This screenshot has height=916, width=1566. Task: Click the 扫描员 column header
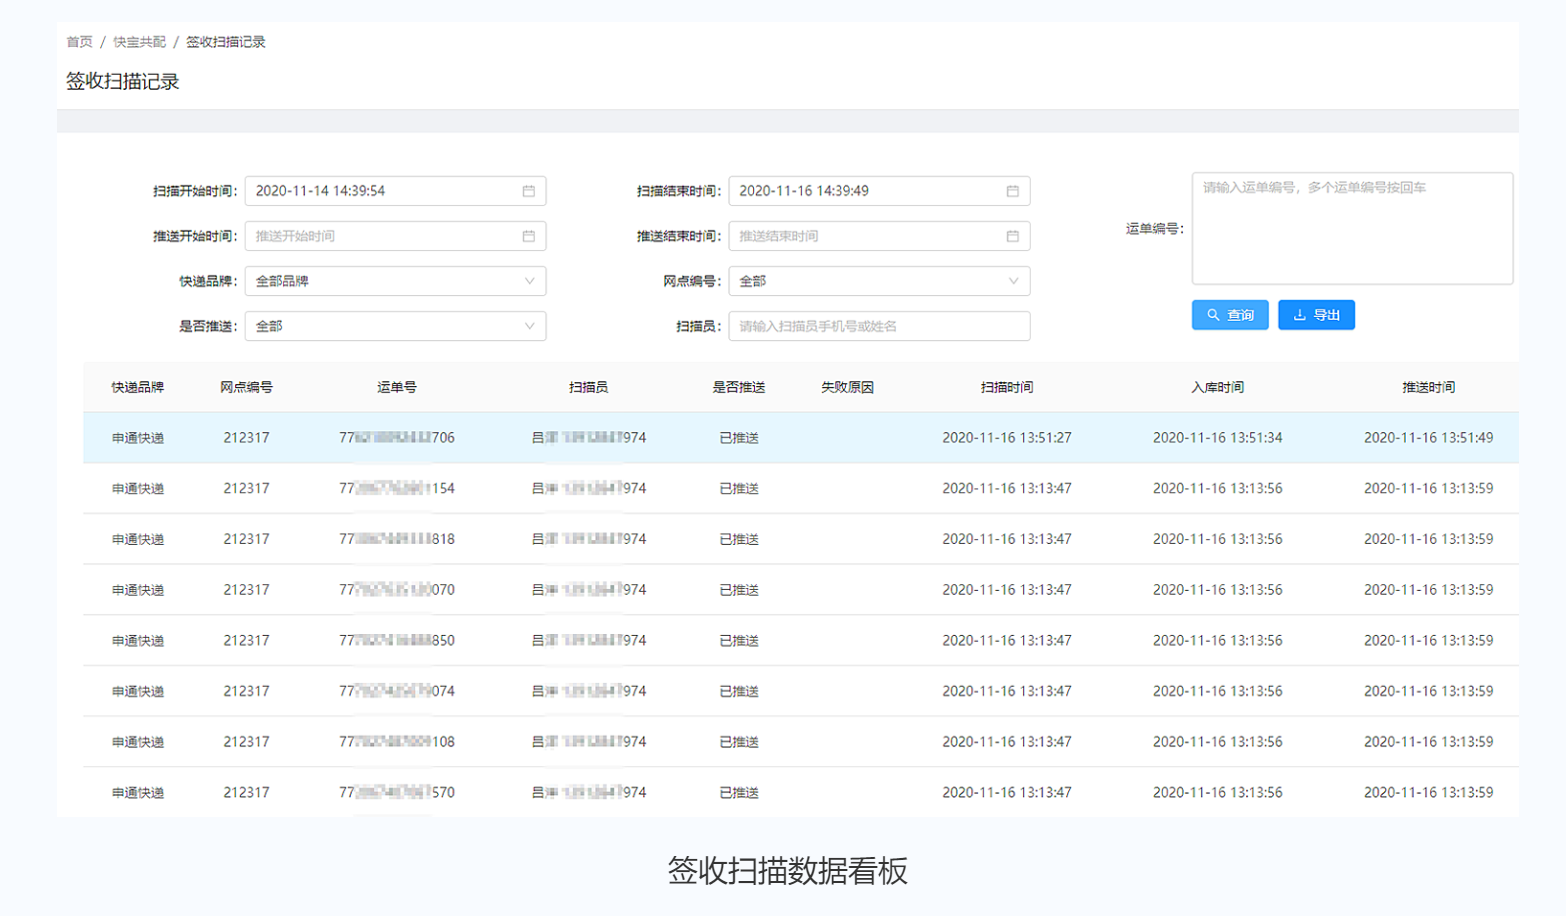pos(588,387)
